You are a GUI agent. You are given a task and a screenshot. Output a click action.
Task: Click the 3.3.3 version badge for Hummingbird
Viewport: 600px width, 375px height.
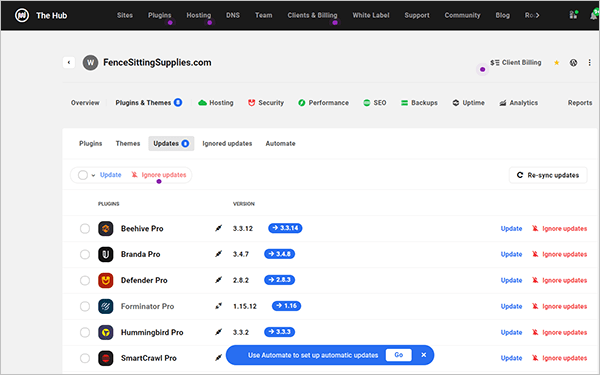click(x=279, y=332)
